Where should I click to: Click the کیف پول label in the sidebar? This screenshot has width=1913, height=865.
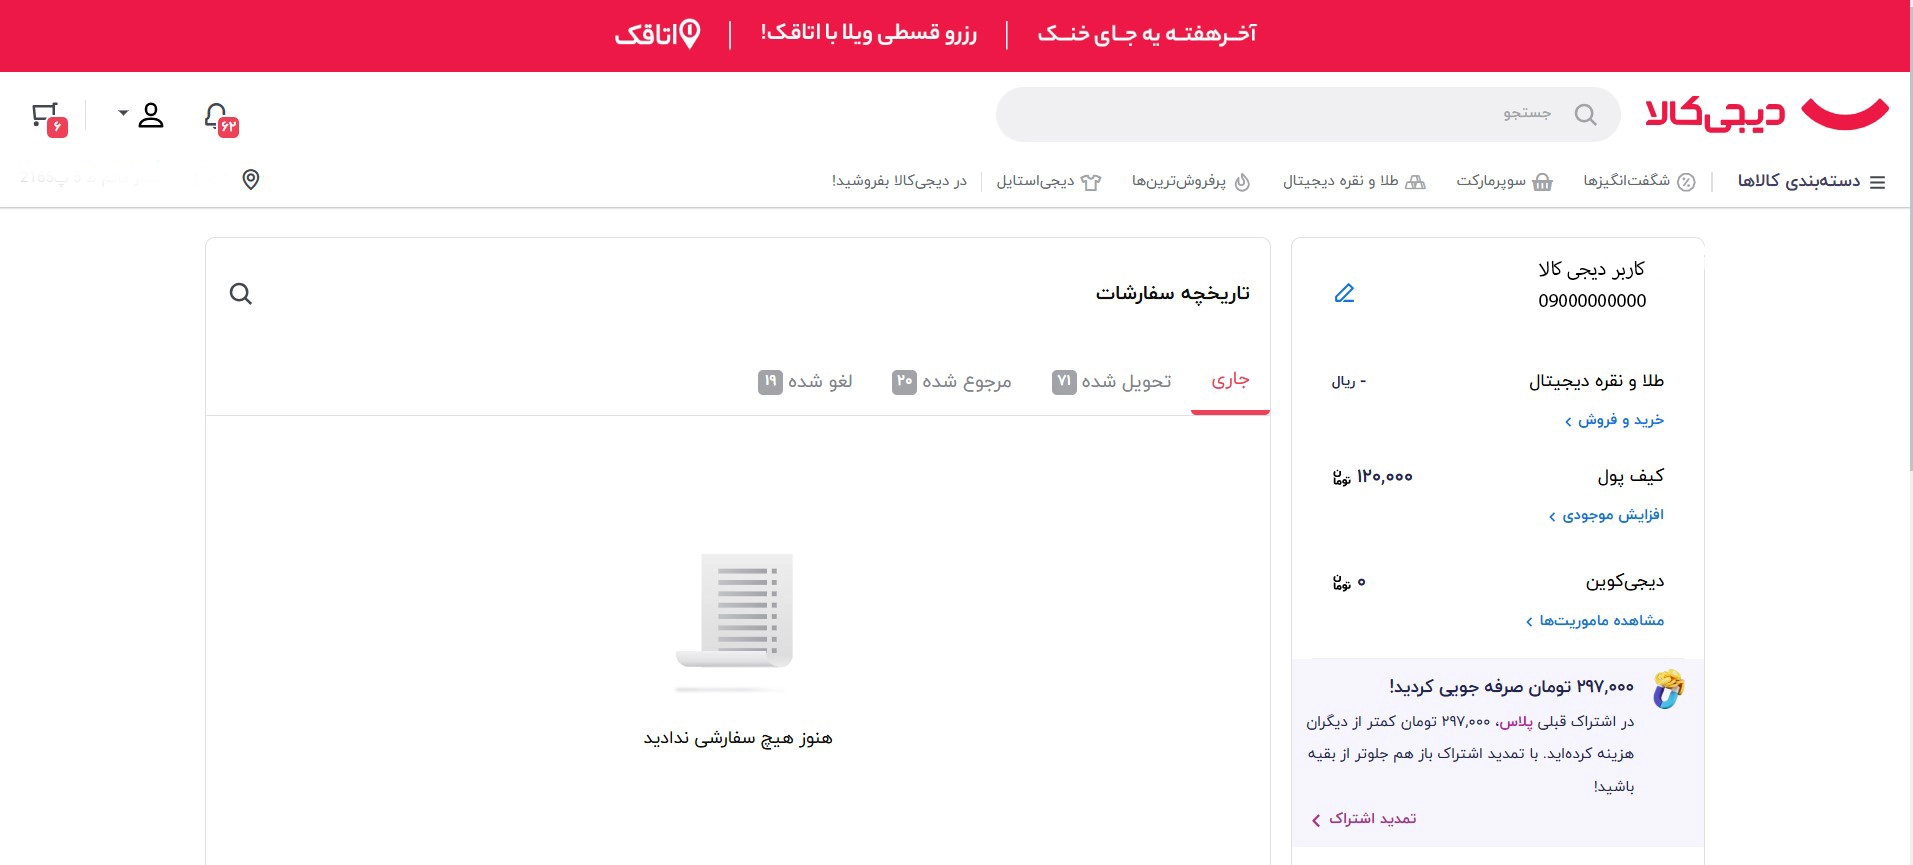point(1631,476)
